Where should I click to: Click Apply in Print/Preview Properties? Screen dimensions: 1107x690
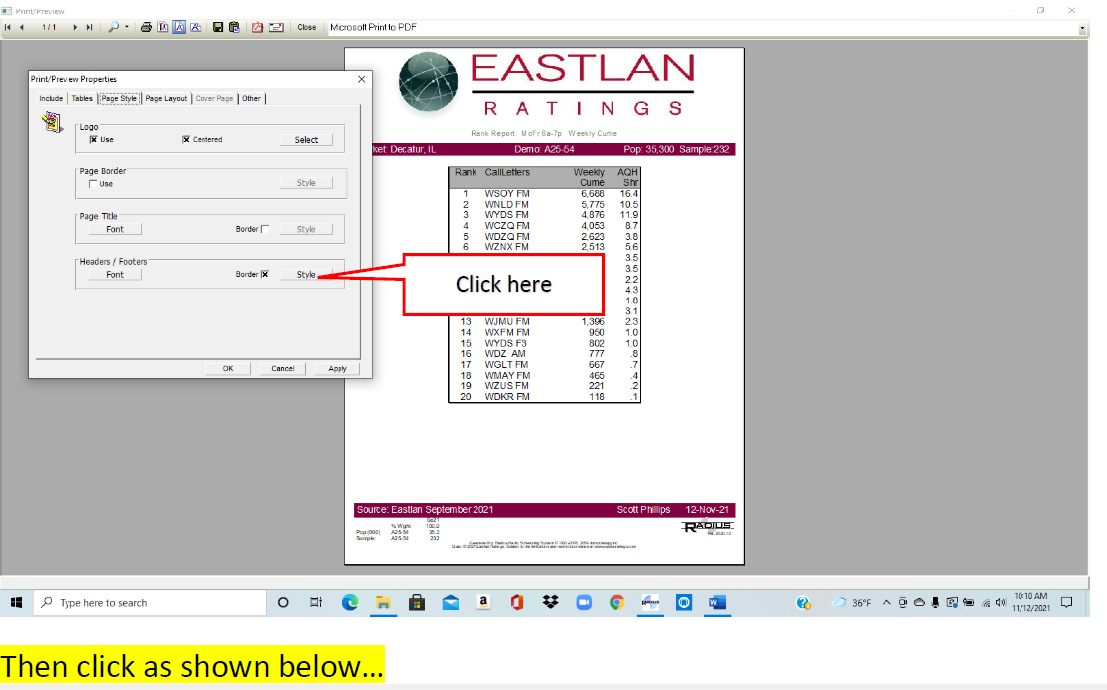tap(337, 369)
